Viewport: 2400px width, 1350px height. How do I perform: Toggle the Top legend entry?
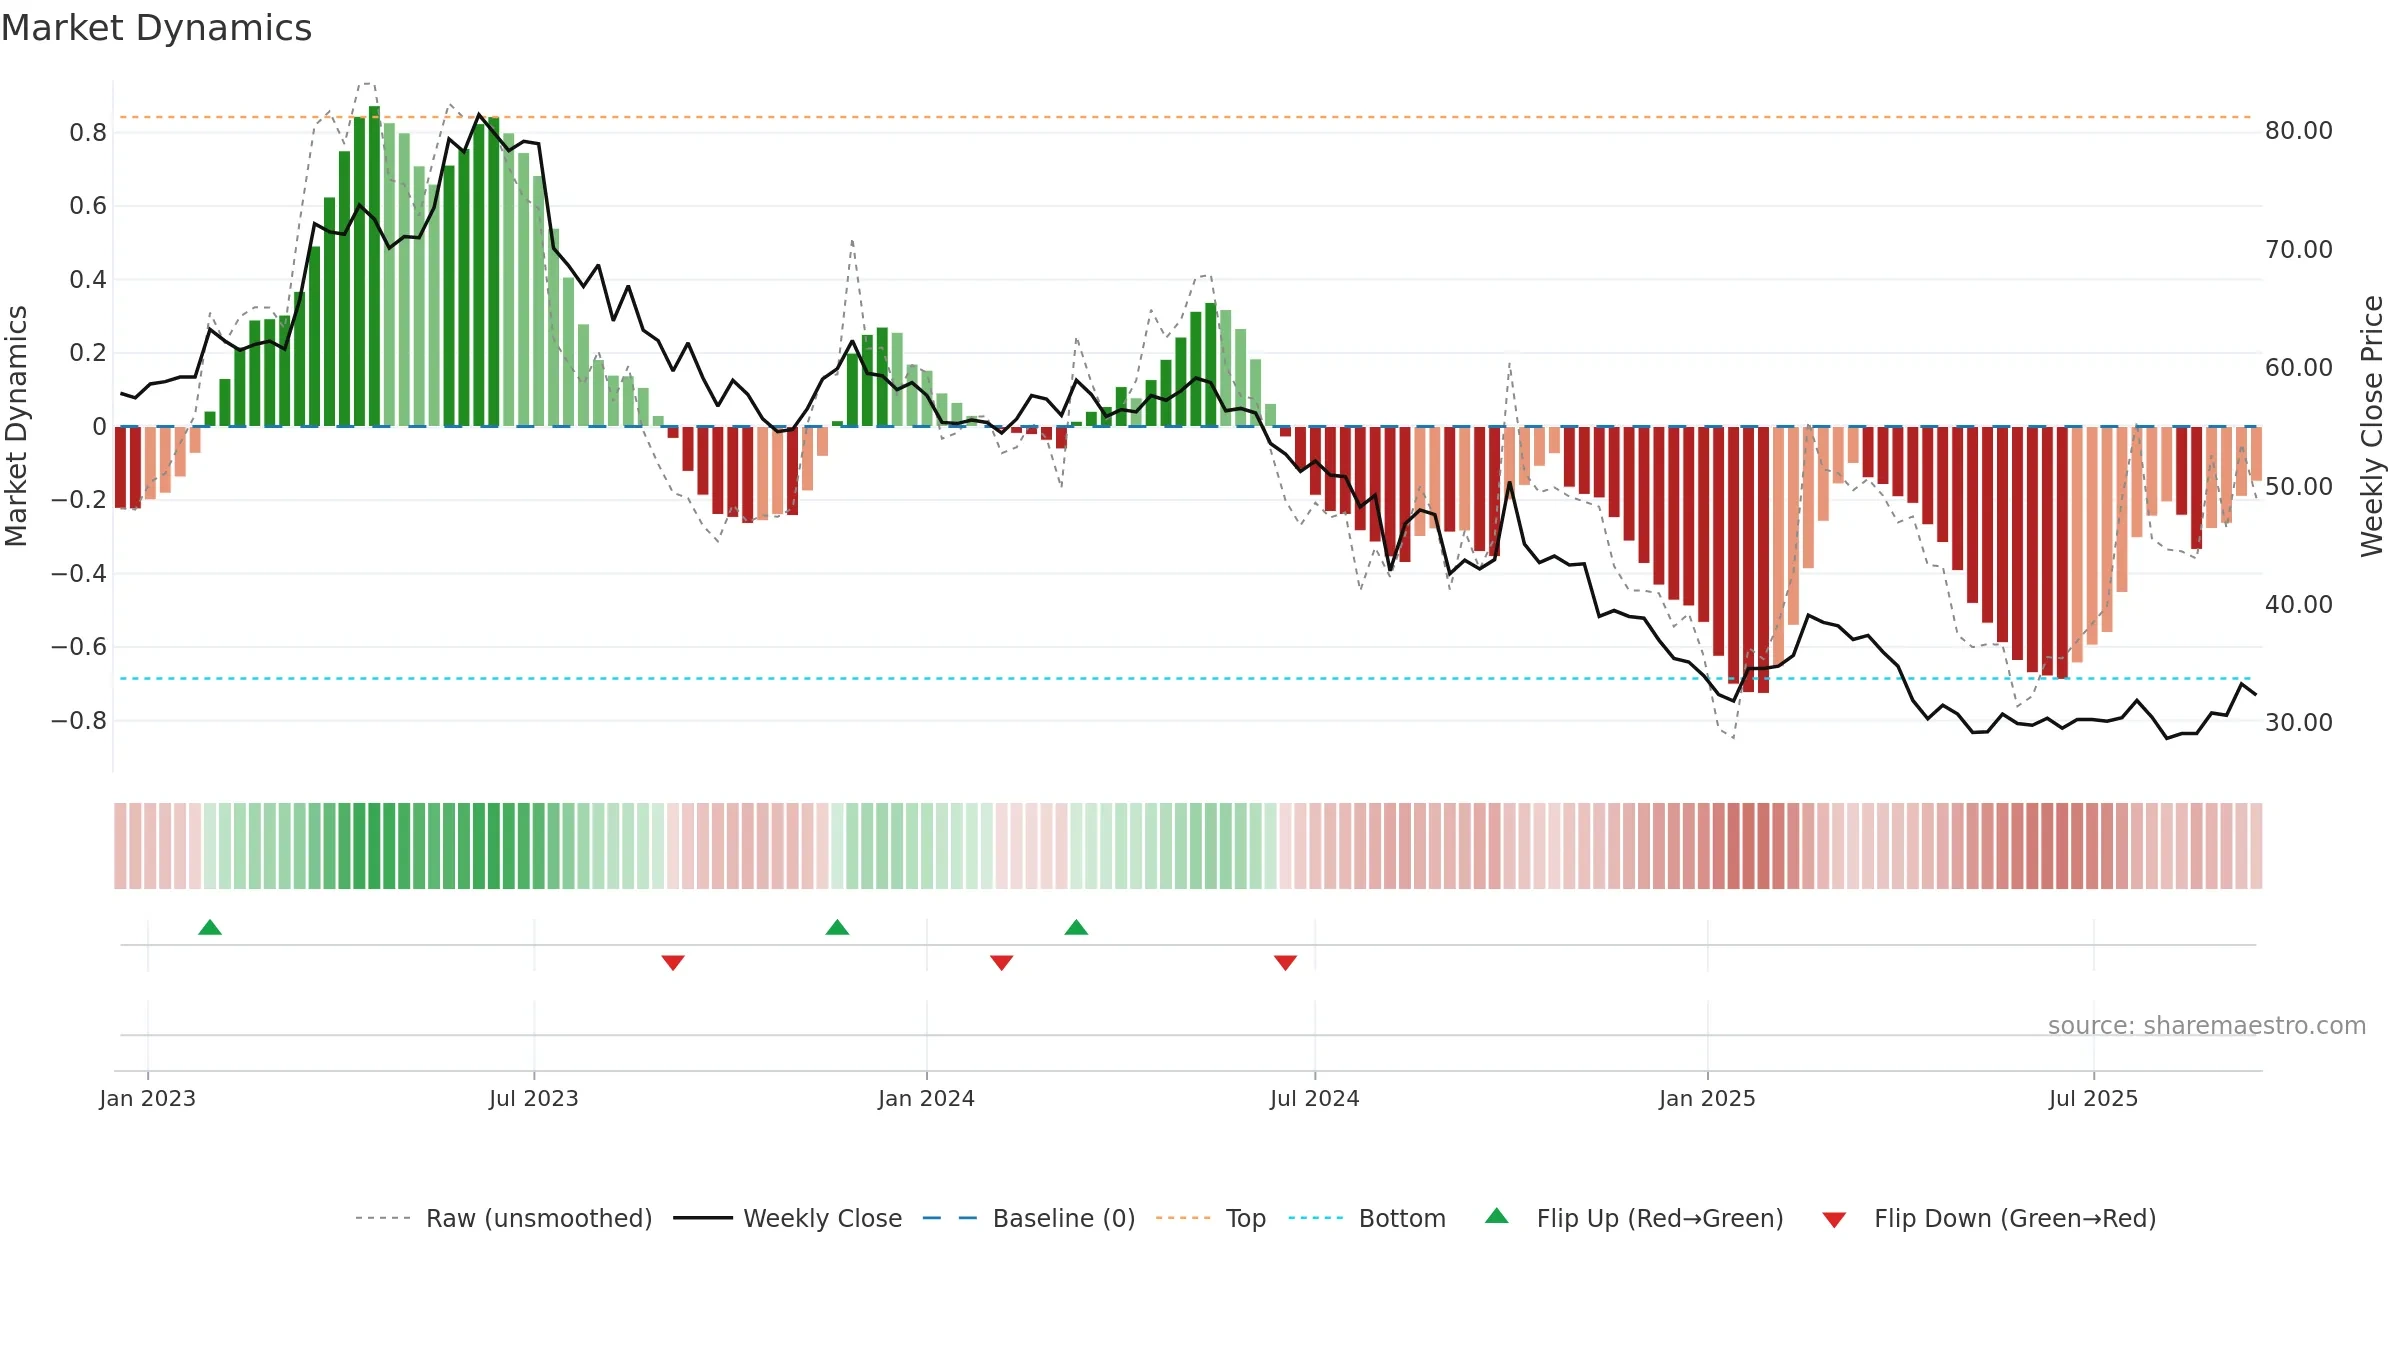tap(1211, 1218)
